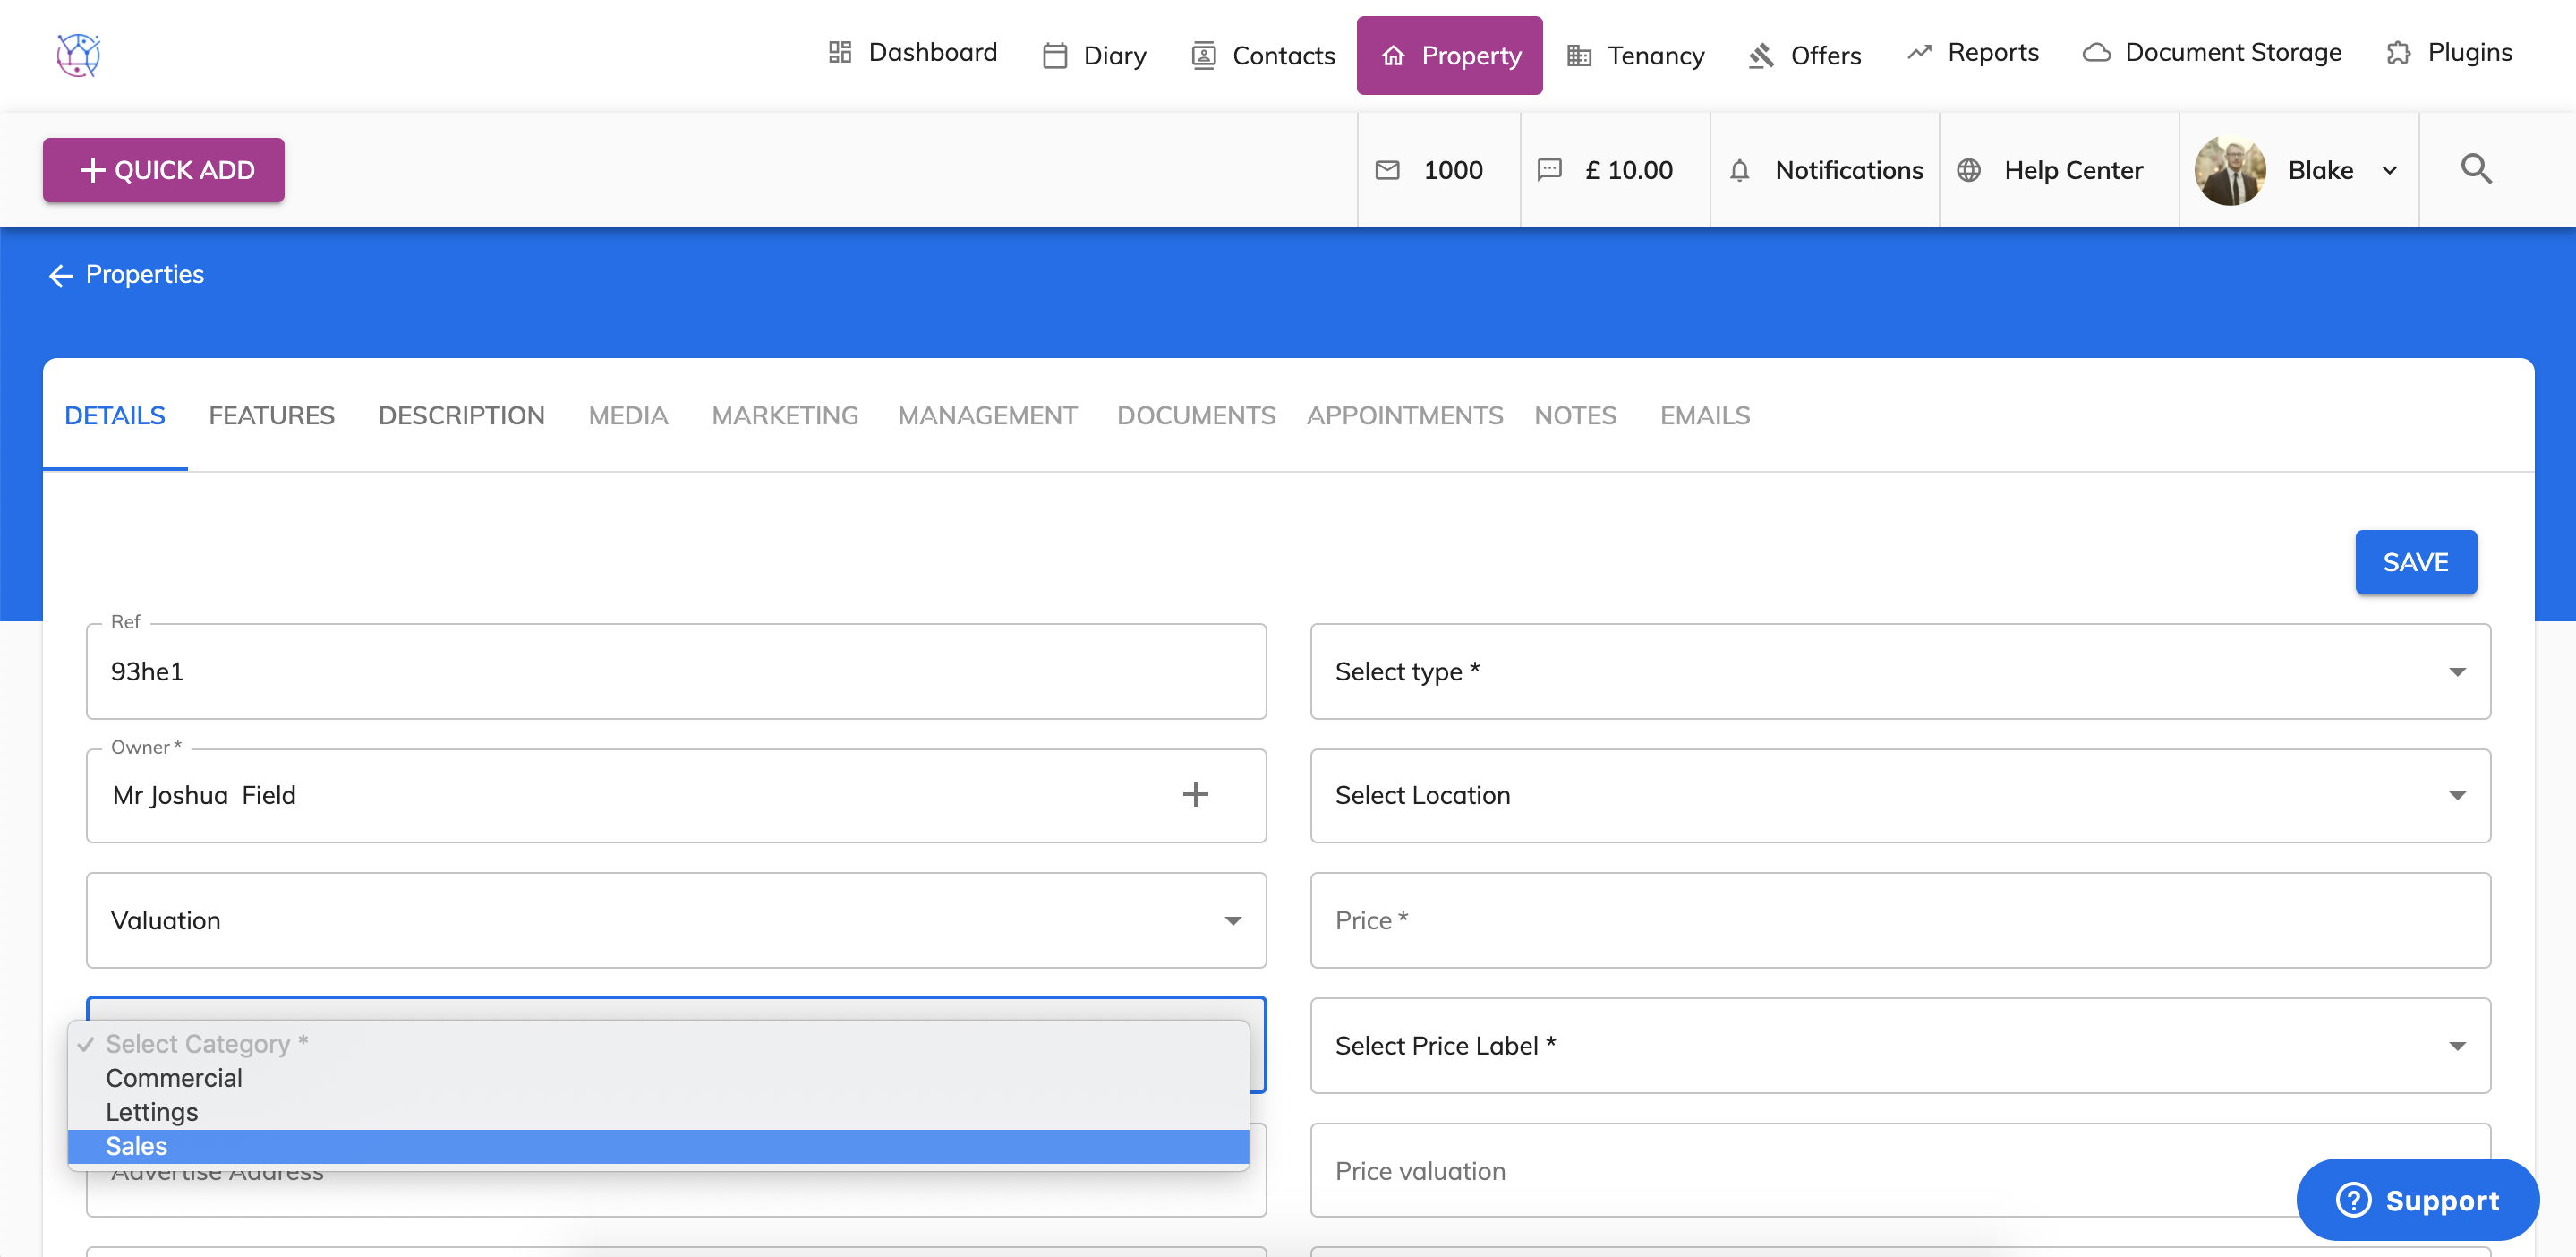The width and height of the screenshot is (2576, 1257).
Task: Expand Select Price Label dropdown
Action: tap(1899, 1045)
